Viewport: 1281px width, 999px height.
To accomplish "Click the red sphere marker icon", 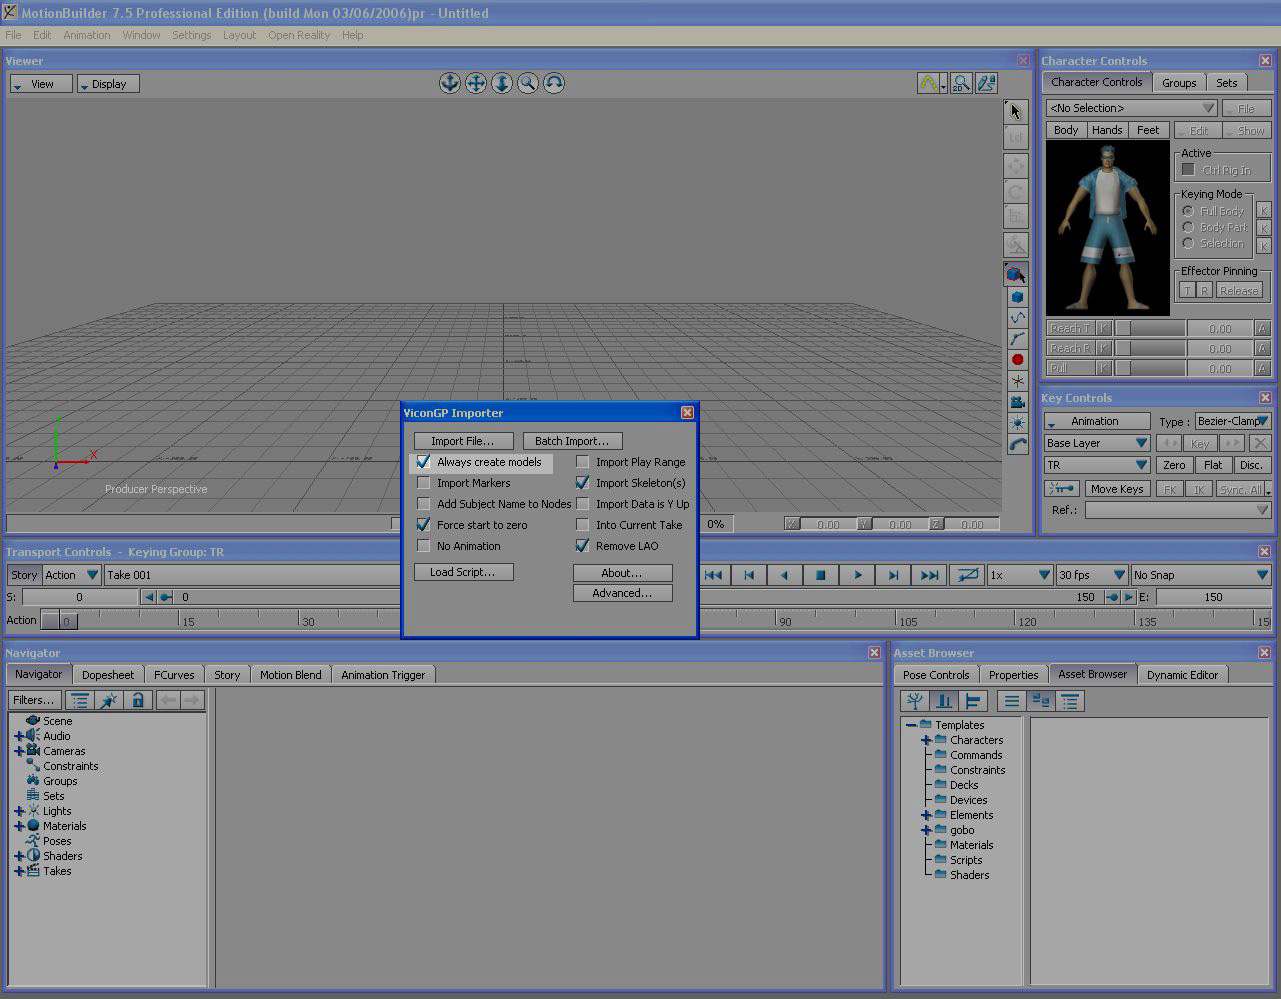I will coord(1017,360).
